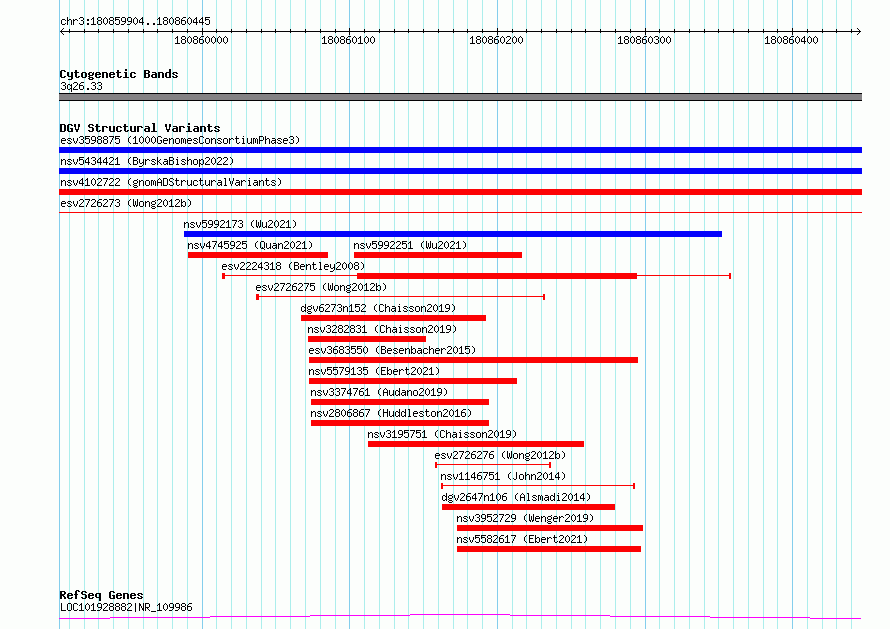
Task: Open nsv3374761 Audano2019 variant label
Action: (x=379, y=392)
